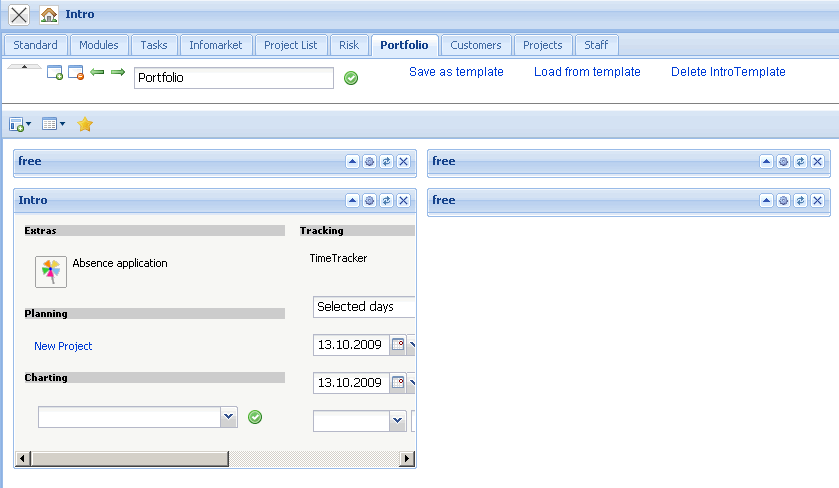Click the yellow star favorites icon

pos(85,124)
